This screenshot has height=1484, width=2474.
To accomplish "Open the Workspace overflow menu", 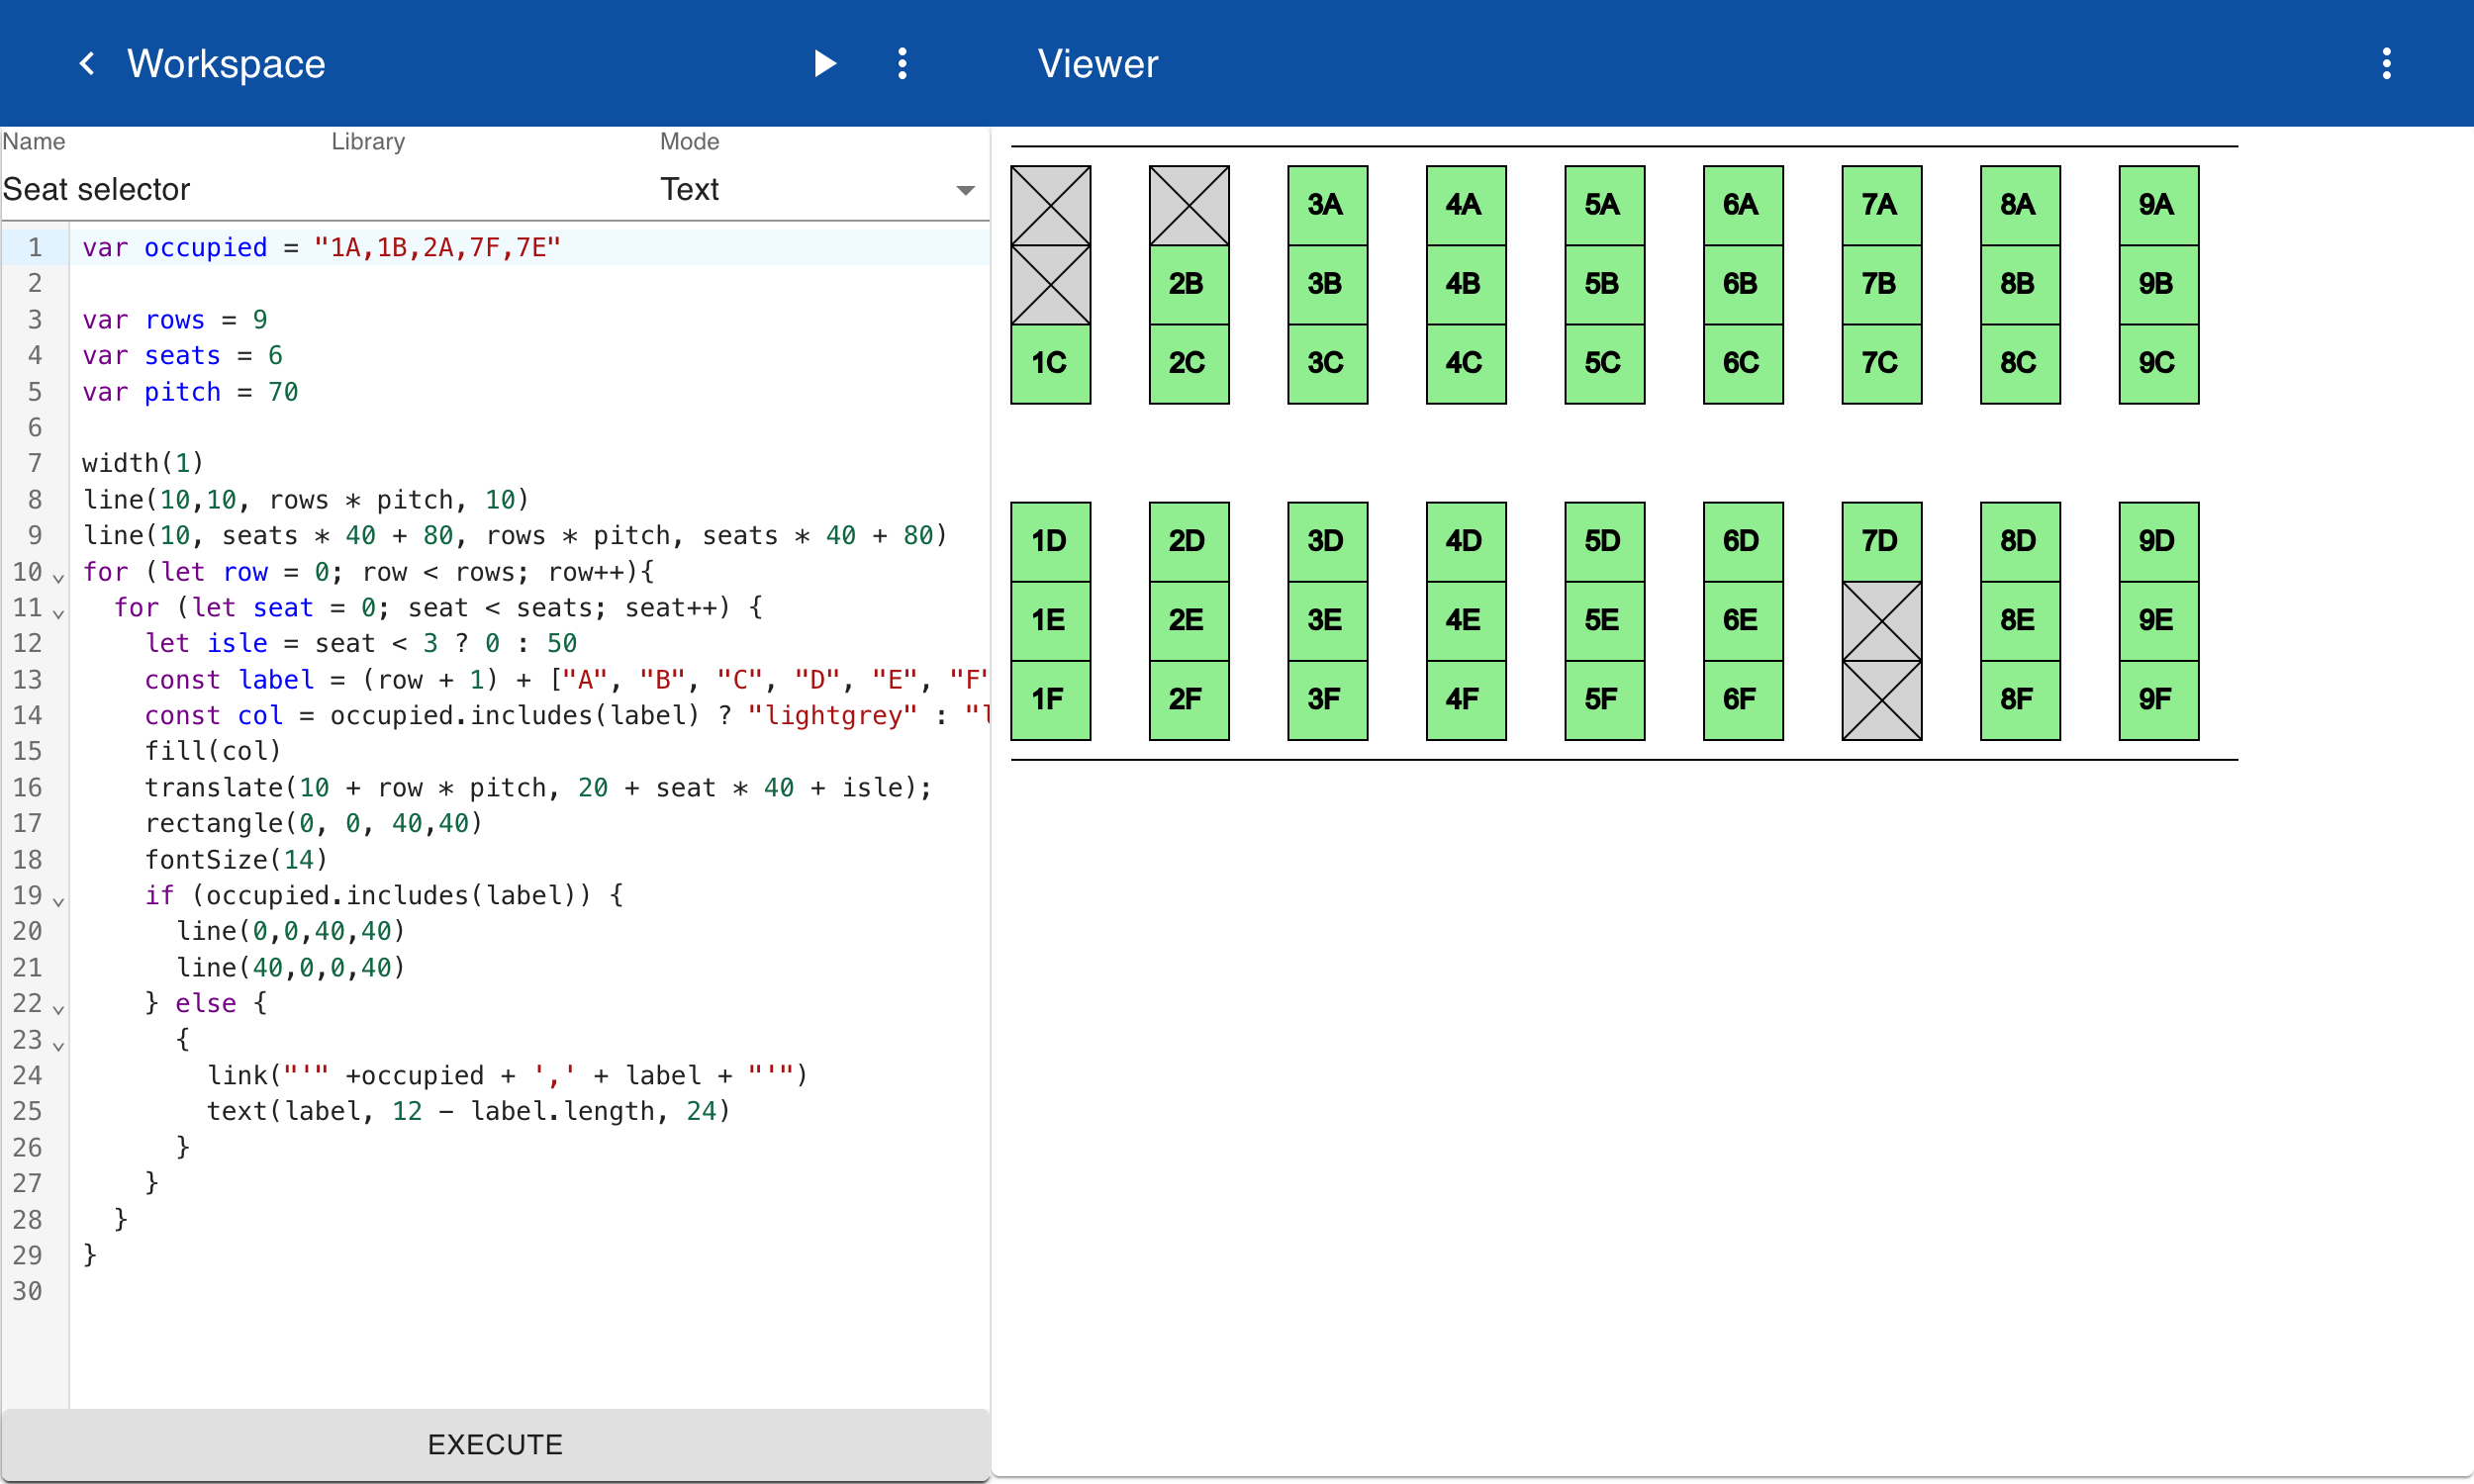I will click(902, 64).
